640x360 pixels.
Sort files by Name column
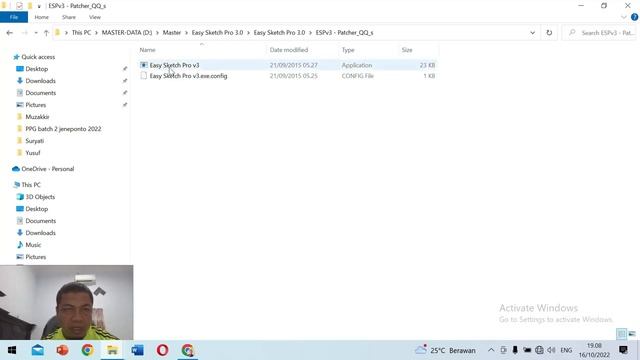tap(147, 50)
